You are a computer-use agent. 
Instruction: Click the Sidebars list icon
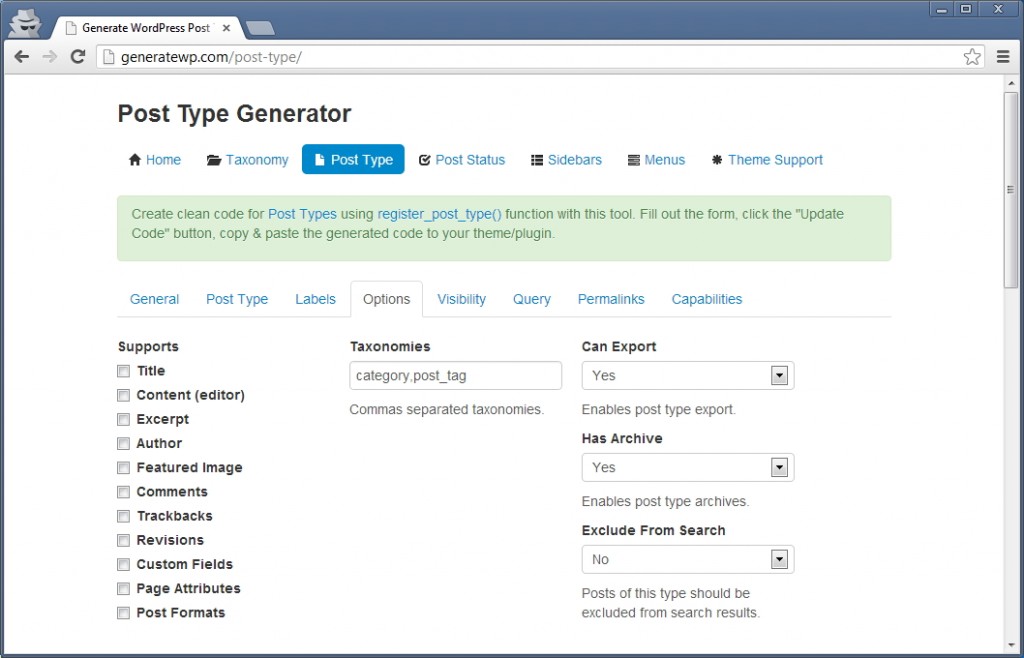[x=537, y=160]
